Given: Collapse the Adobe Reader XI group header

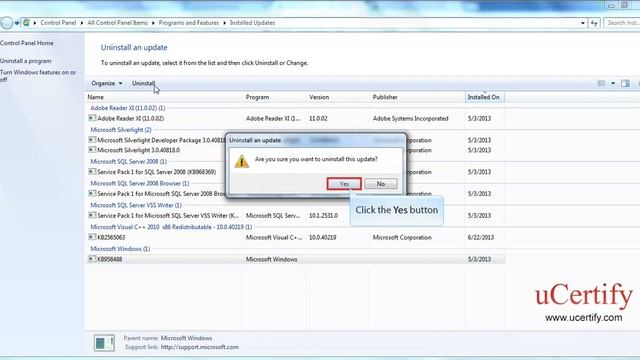Looking at the screenshot, I should pyautogui.click(x=128, y=108).
